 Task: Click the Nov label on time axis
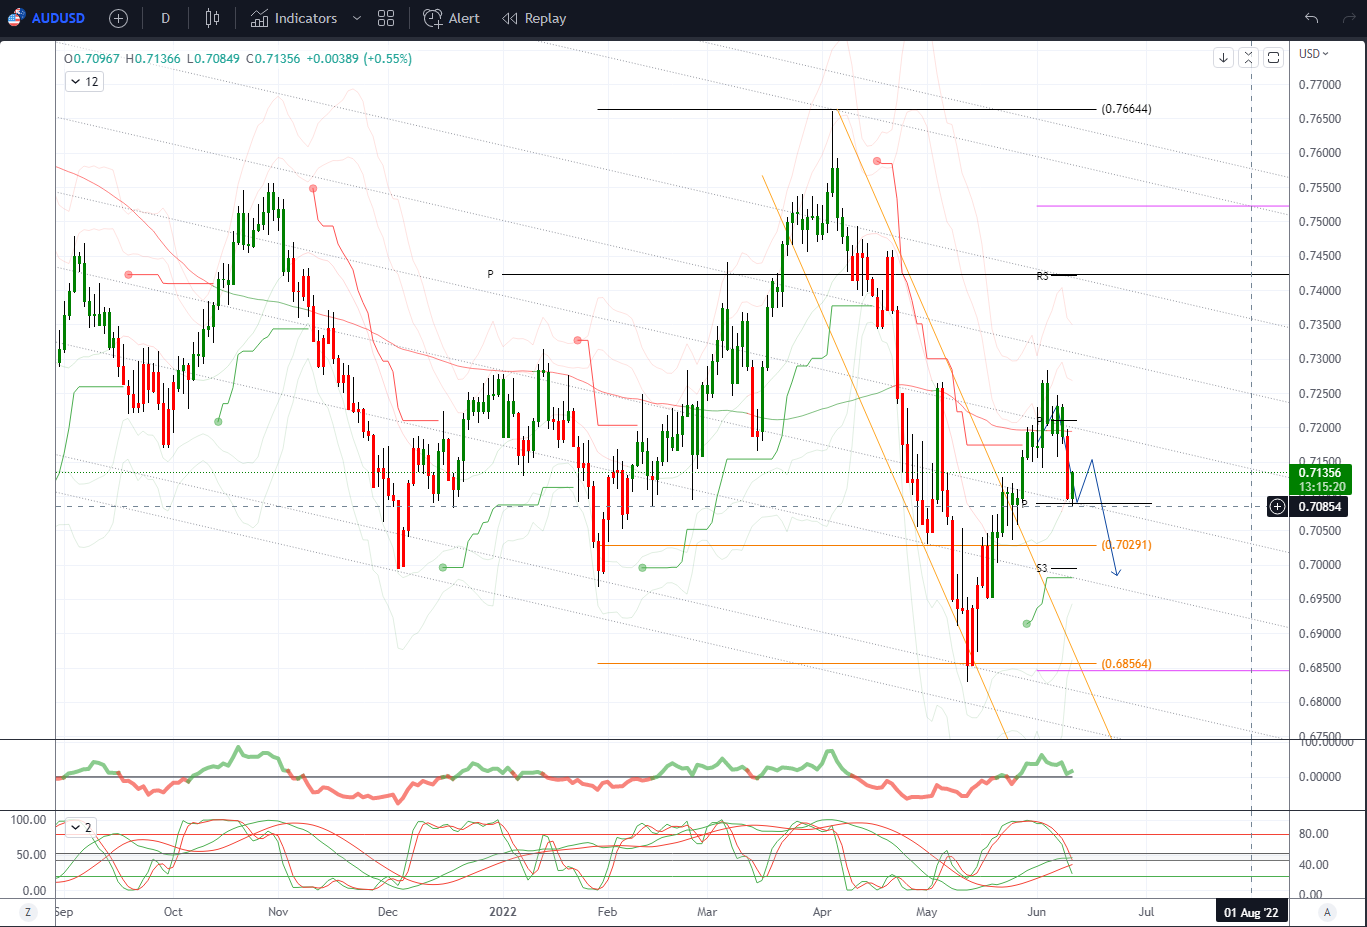pyautogui.click(x=278, y=912)
